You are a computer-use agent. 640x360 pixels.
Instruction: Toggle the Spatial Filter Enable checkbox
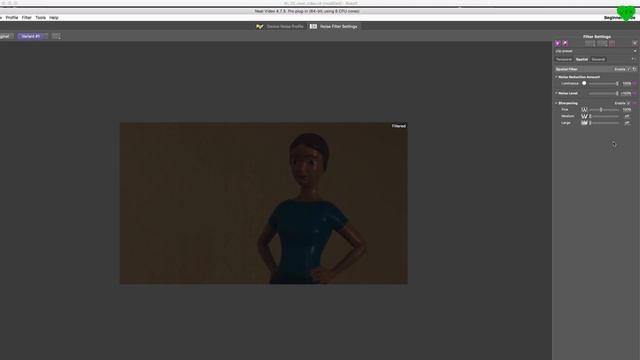click(629, 69)
